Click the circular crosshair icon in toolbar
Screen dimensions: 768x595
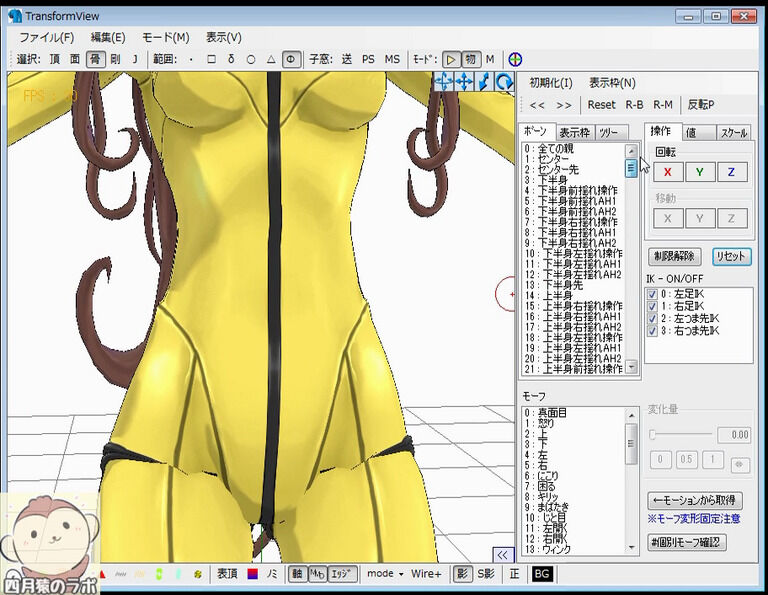[515, 60]
